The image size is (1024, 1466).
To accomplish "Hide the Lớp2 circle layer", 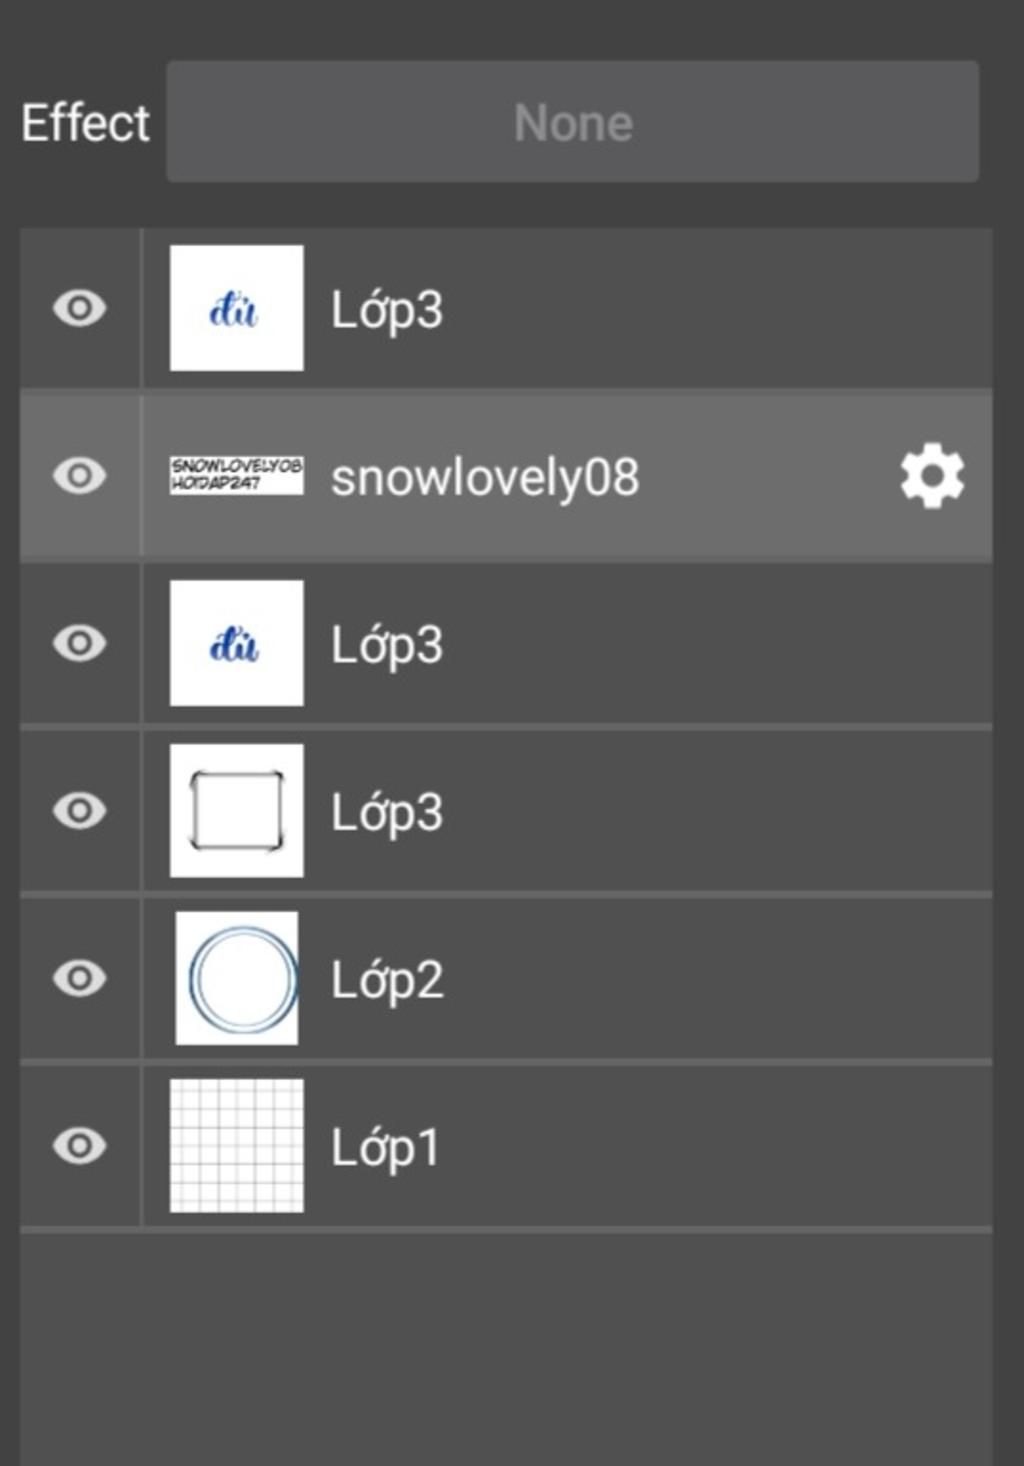I will 80,979.
